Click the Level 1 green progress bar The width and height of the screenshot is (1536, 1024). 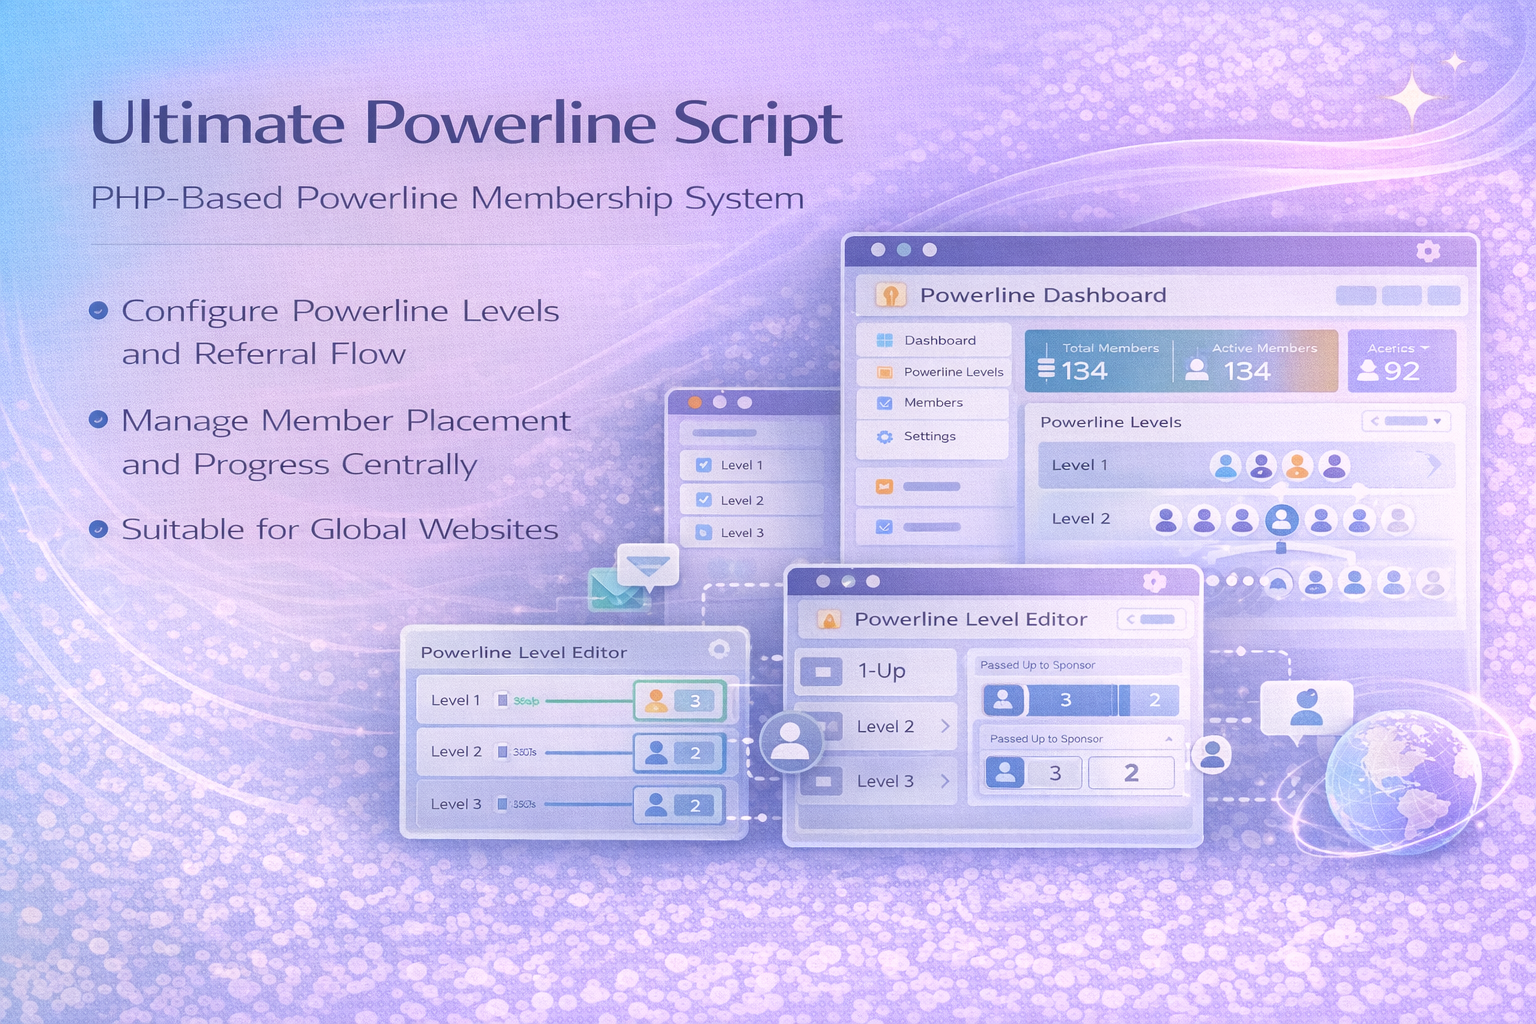(588, 700)
